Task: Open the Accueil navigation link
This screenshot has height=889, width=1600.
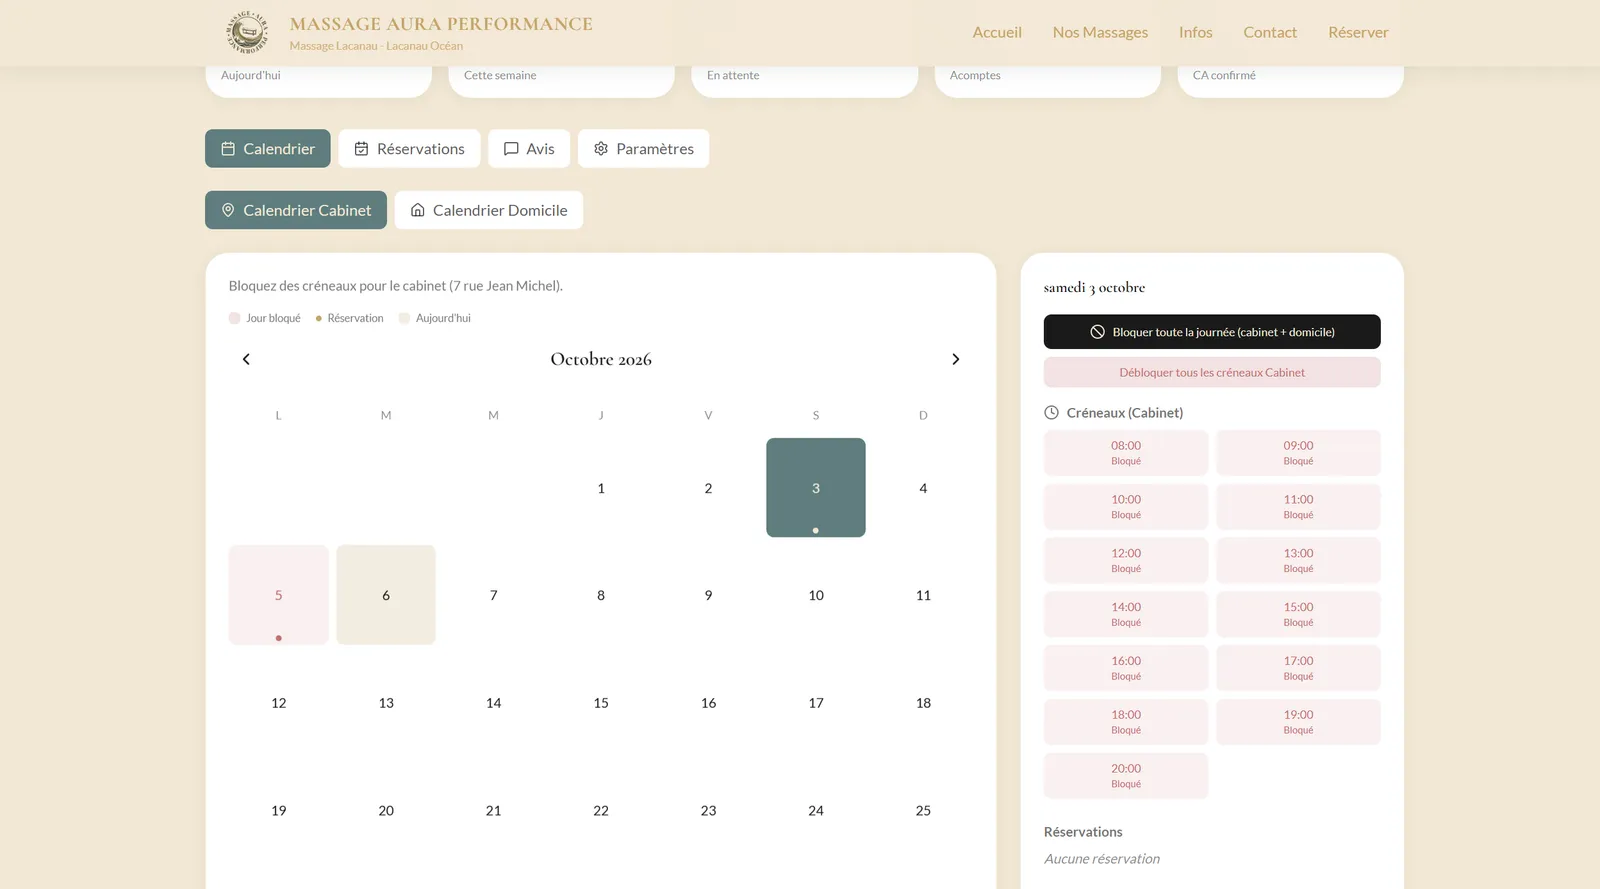Action: click(997, 32)
